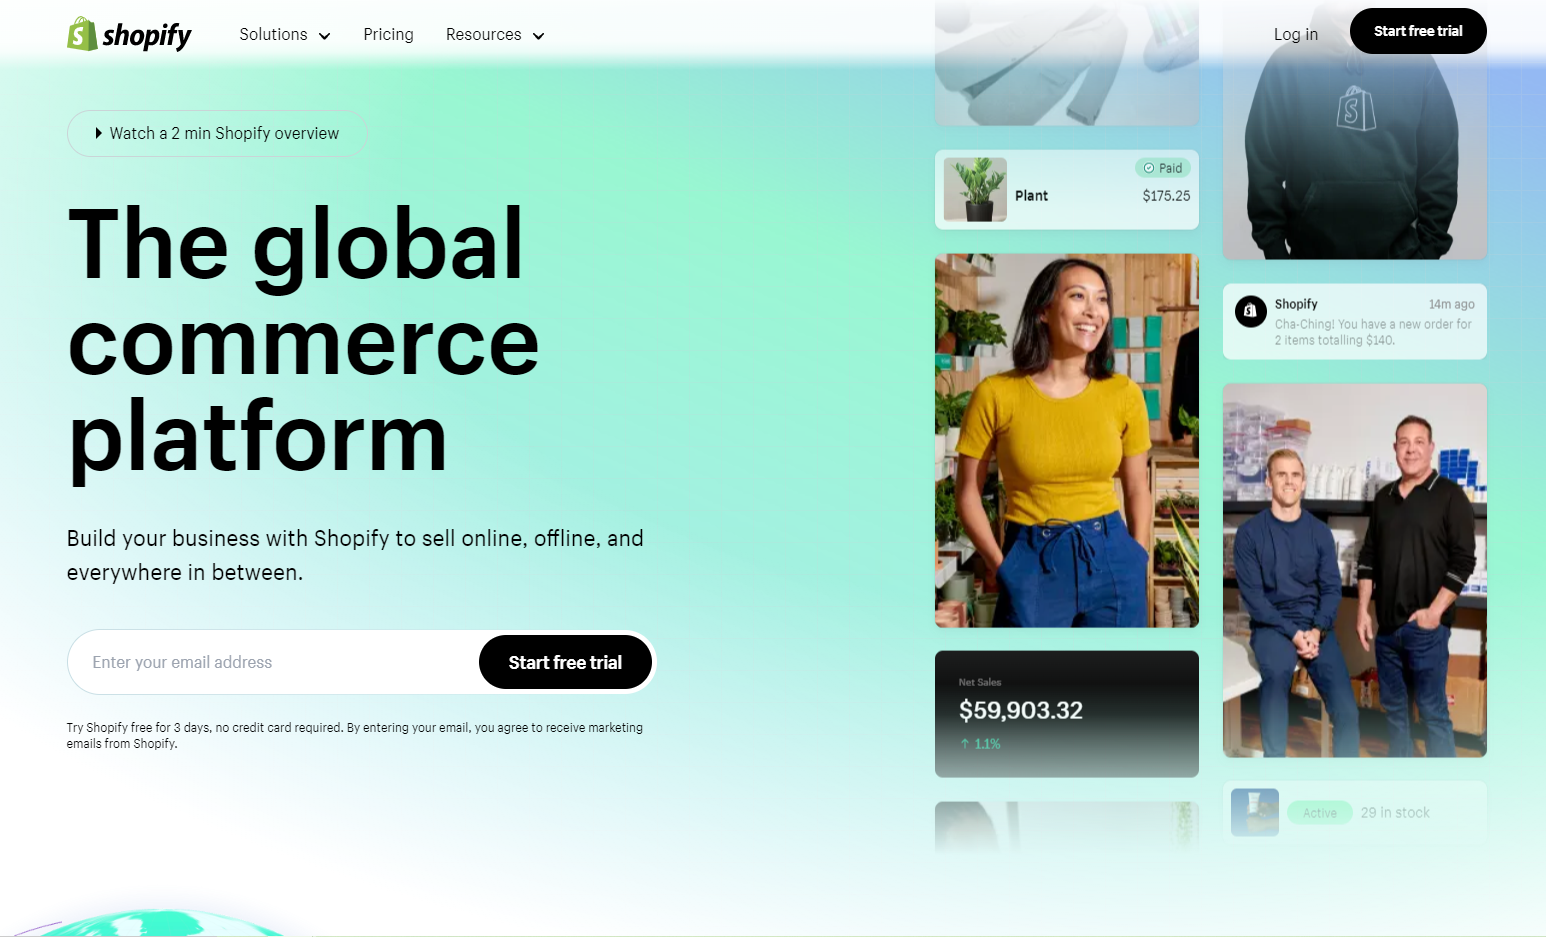Click the Shopify notification avatar icon

1250,311
